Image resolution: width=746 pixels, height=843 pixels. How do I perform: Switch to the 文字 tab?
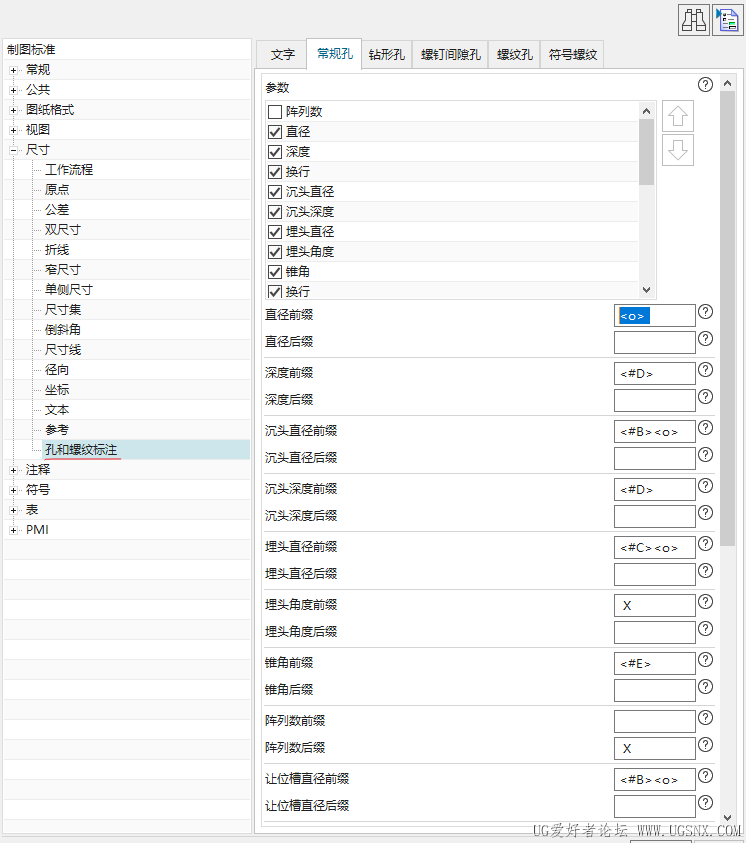282,54
